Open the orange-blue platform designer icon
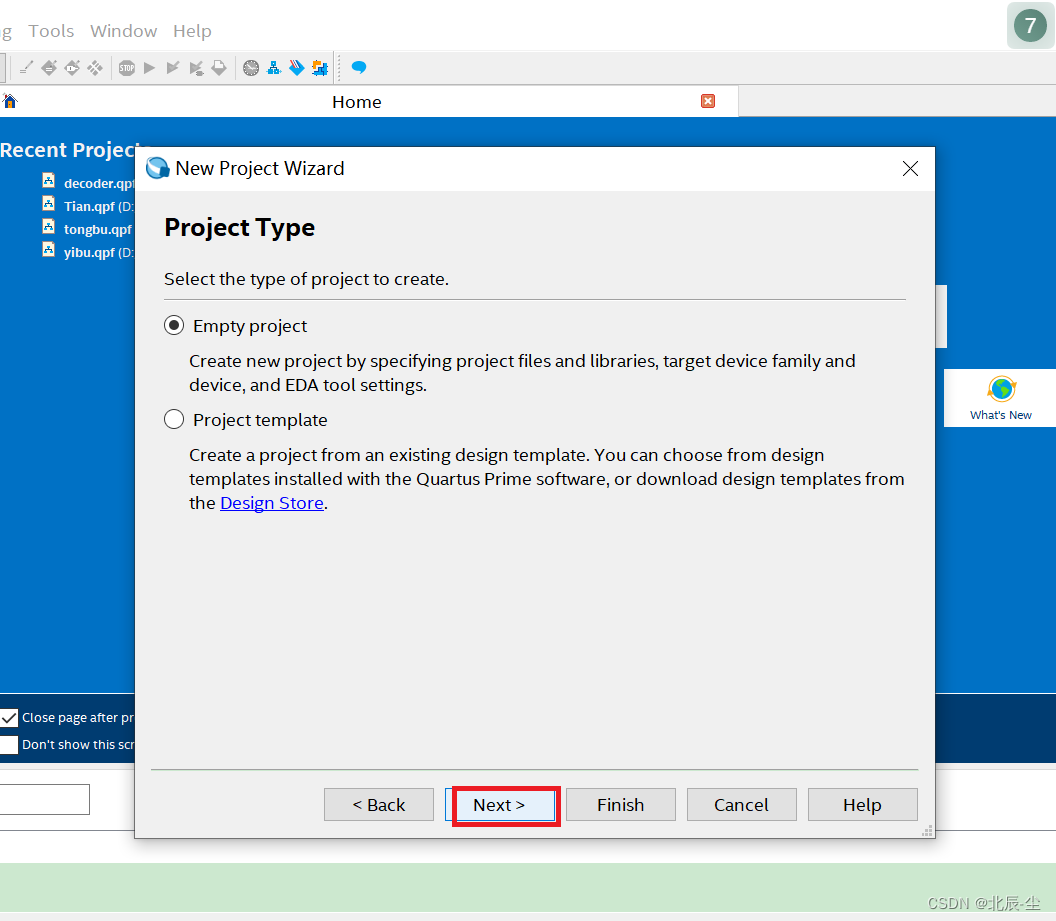This screenshot has width=1056, height=921. 320,67
